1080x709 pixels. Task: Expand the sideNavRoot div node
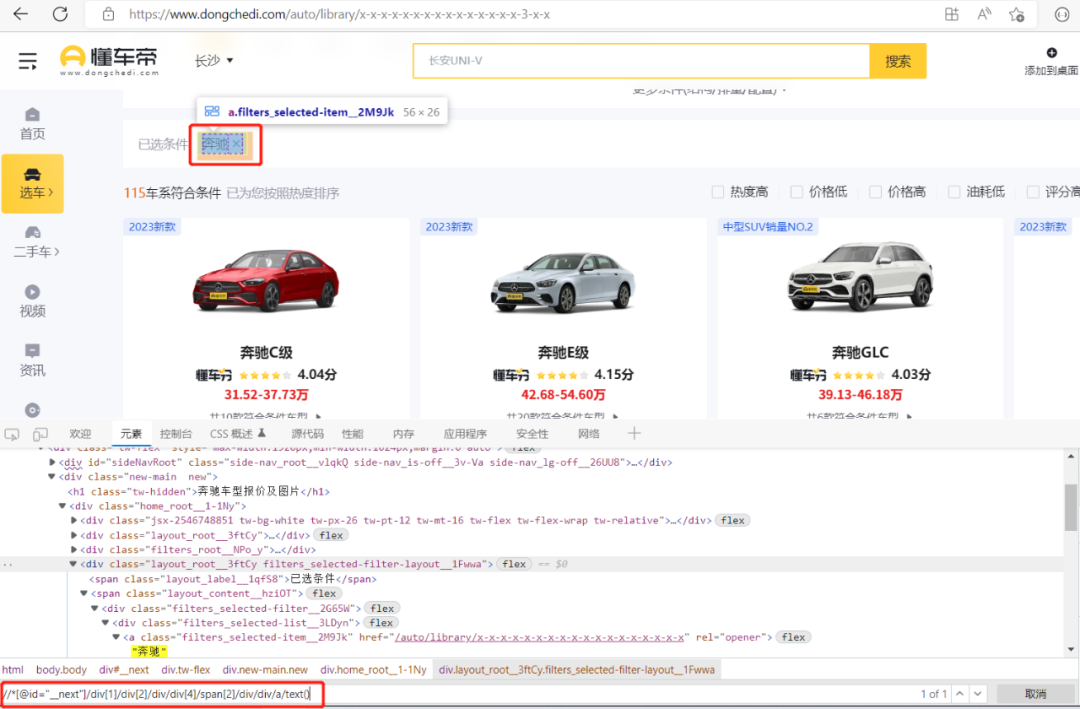tap(52, 462)
